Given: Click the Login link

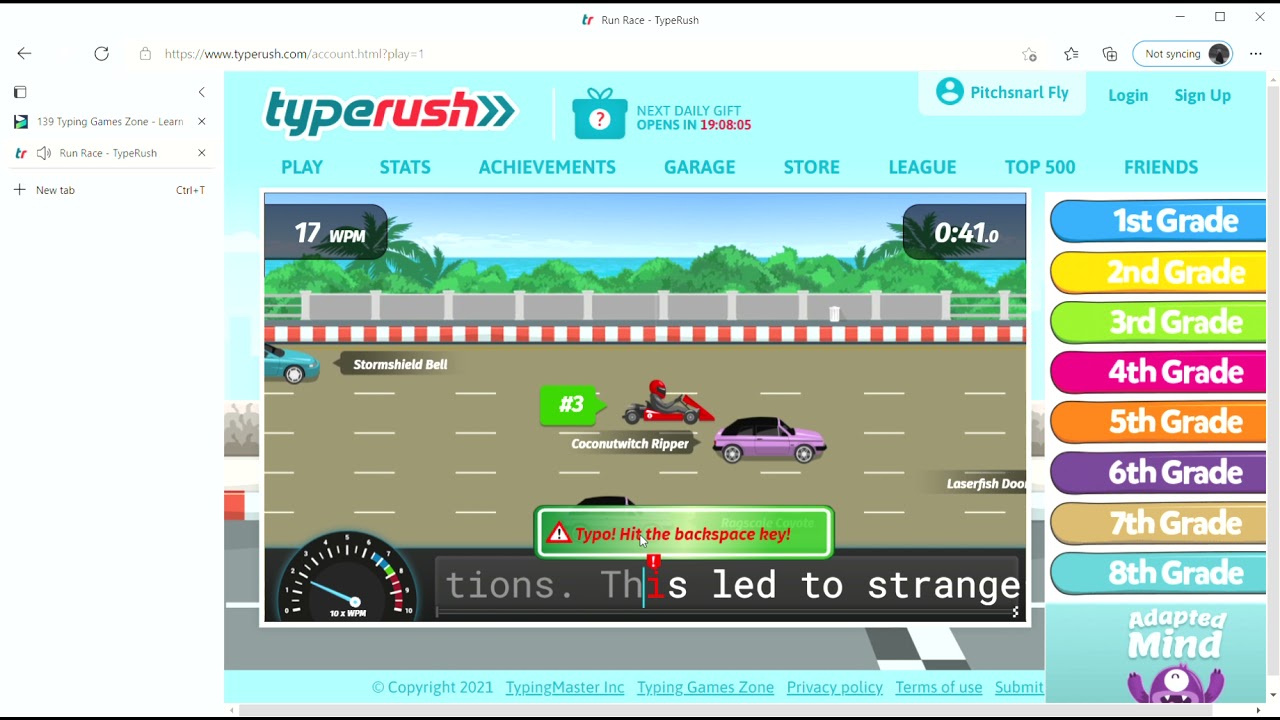Looking at the screenshot, I should 1128,95.
